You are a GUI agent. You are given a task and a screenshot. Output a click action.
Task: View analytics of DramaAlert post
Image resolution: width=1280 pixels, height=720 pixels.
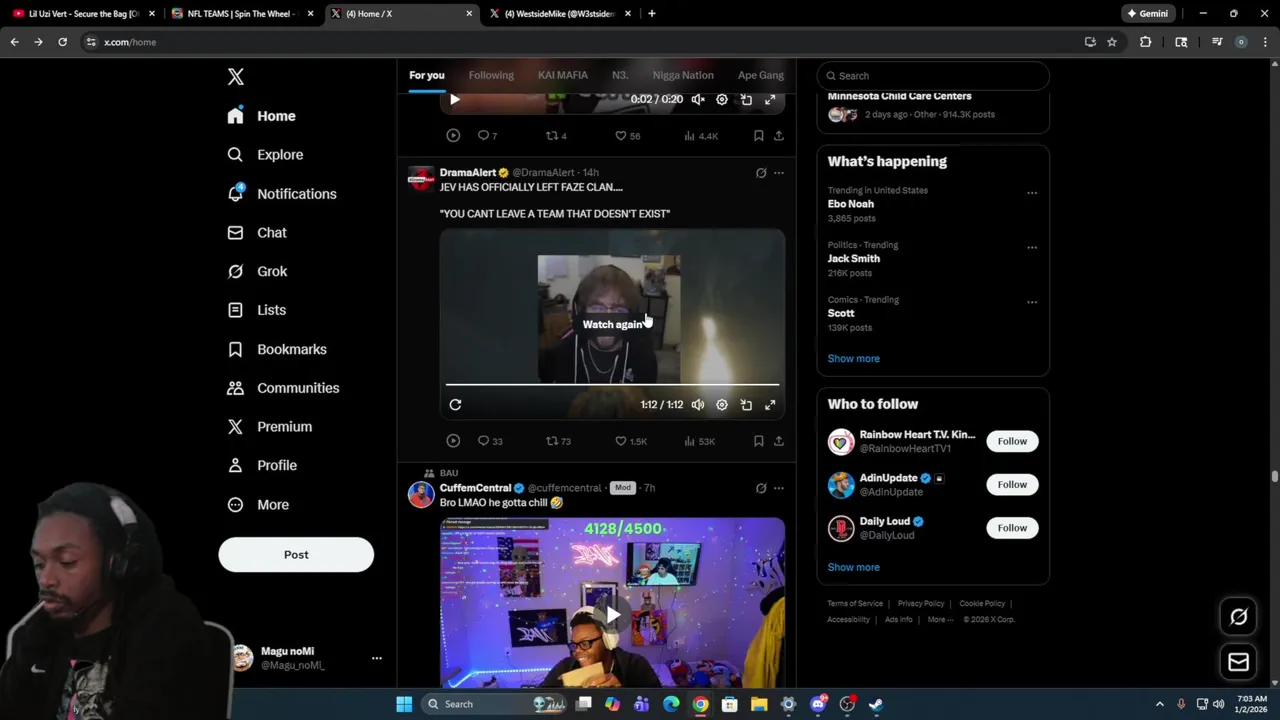tap(699, 441)
